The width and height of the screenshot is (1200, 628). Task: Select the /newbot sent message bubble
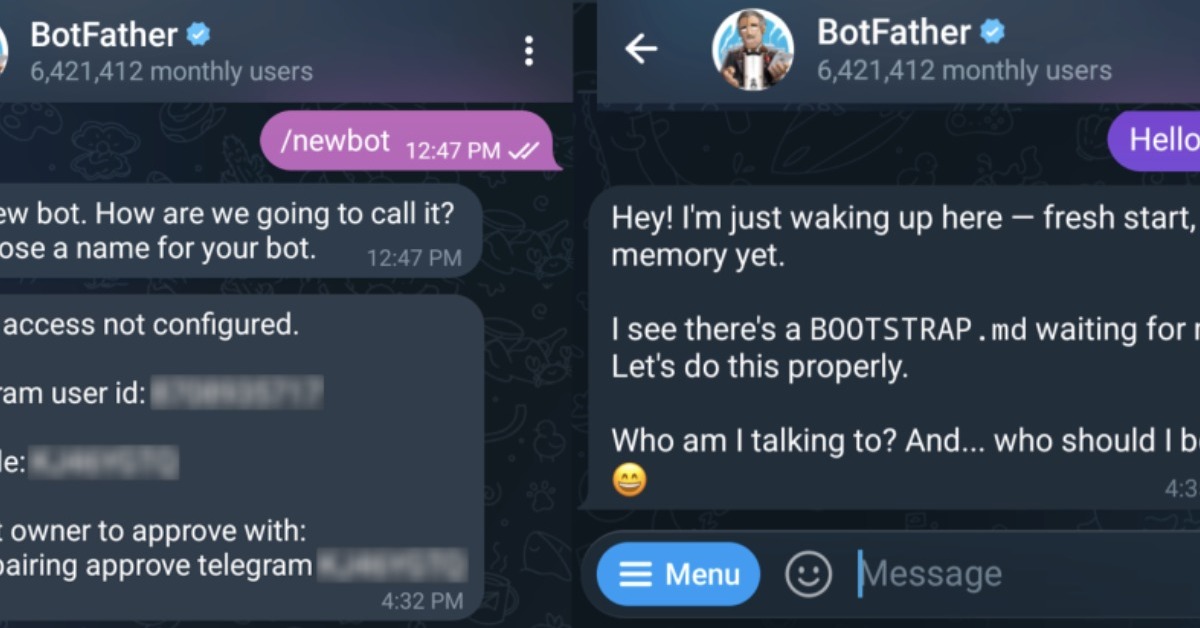pos(406,141)
